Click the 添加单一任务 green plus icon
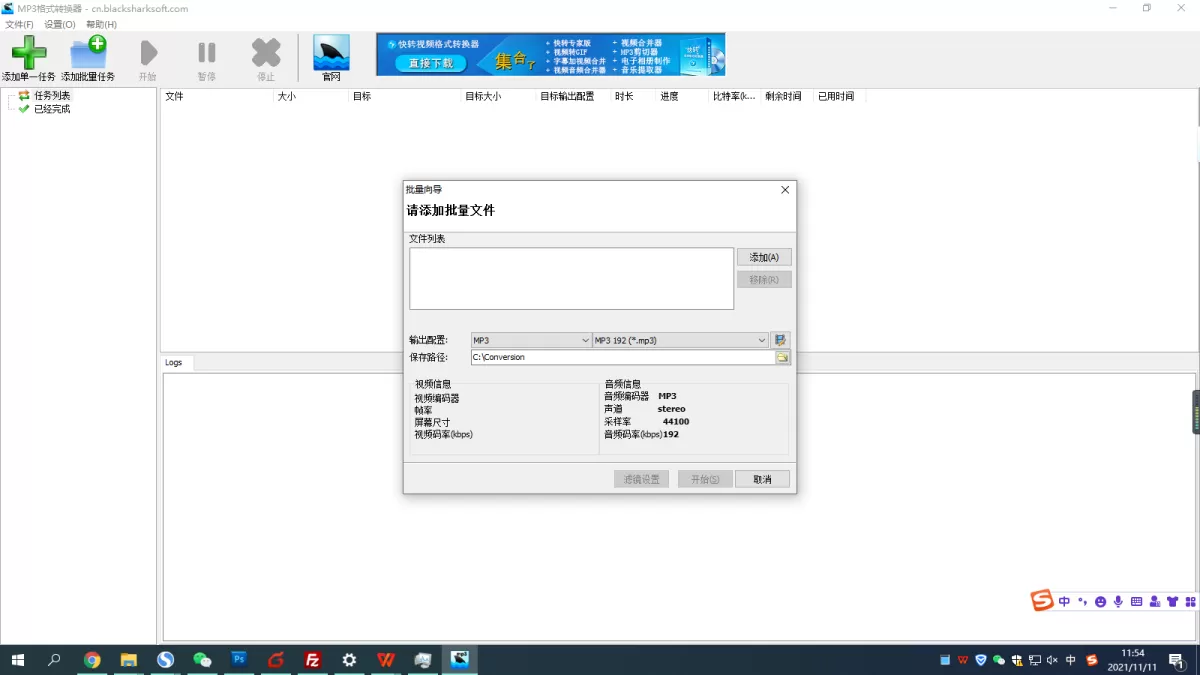 [x=28, y=52]
